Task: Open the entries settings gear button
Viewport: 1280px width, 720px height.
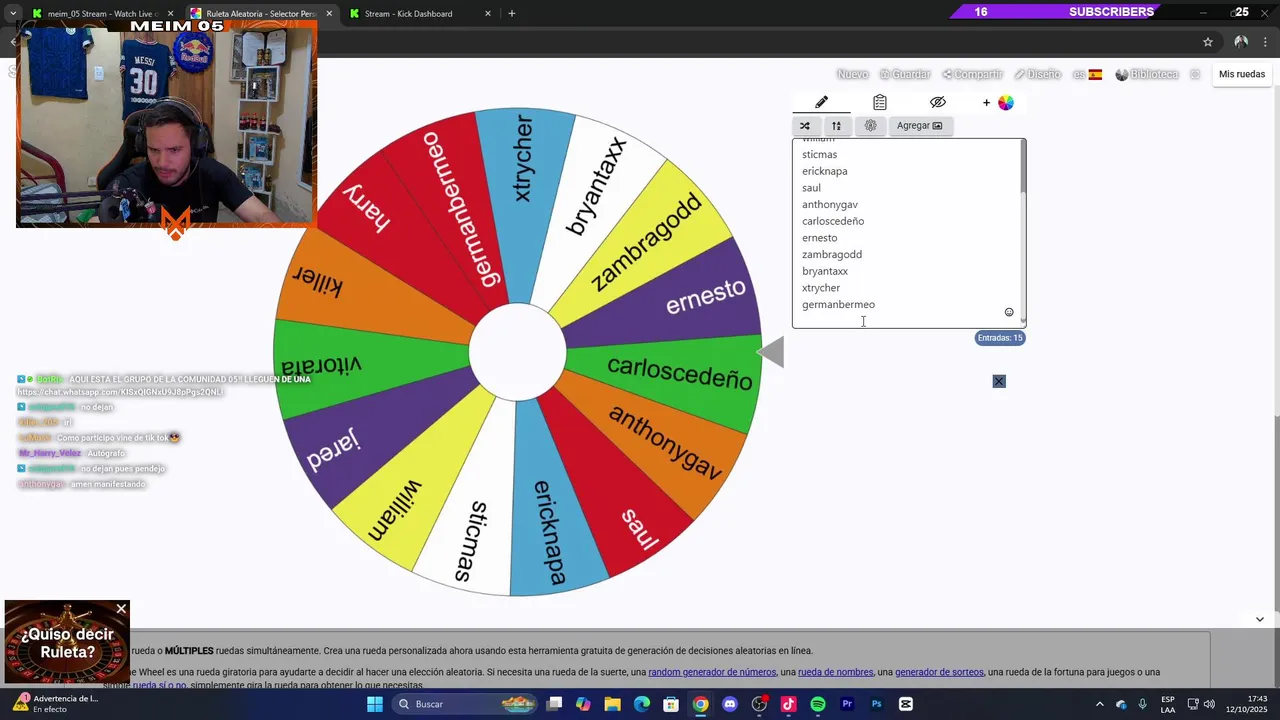Action: click(870, 126)
